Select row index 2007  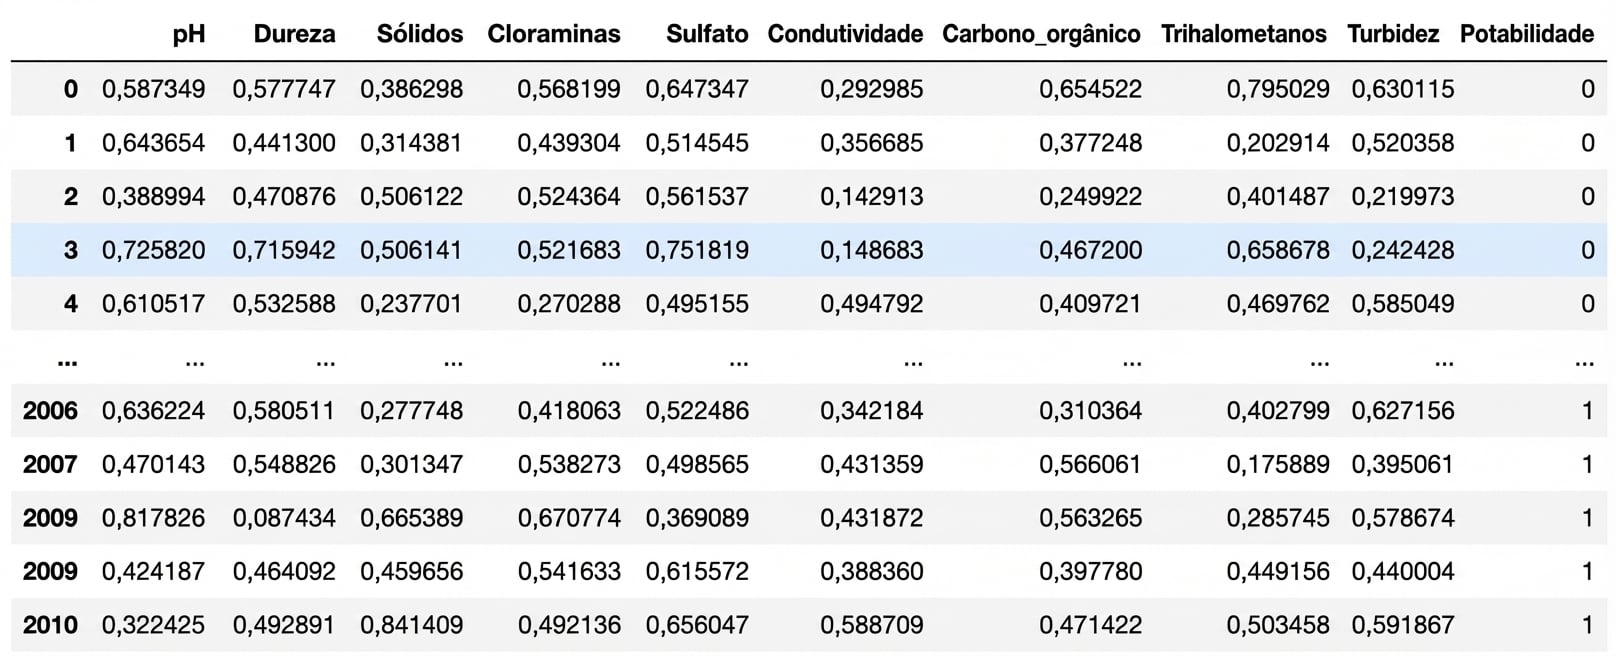coord(50,464)
